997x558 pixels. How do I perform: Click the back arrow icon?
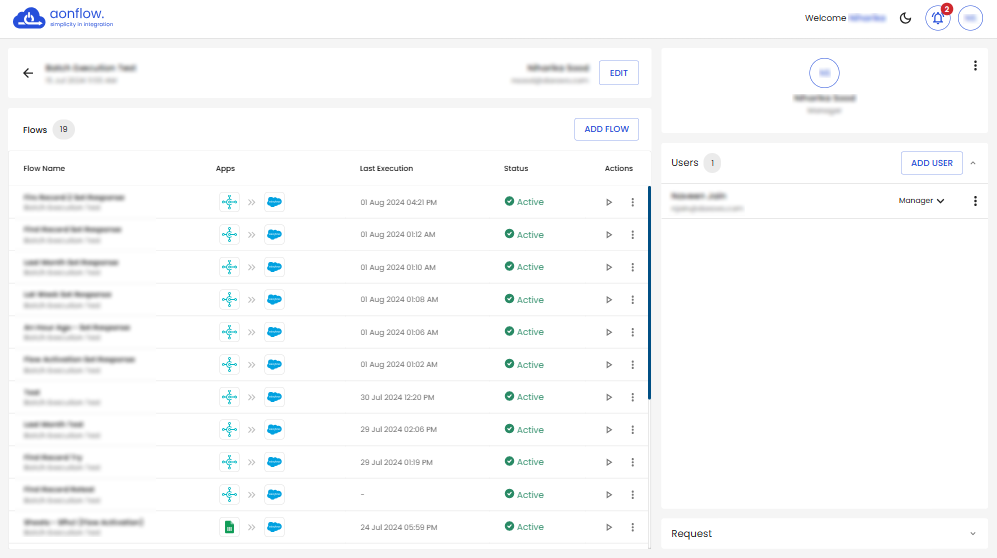tap(28, 73)
